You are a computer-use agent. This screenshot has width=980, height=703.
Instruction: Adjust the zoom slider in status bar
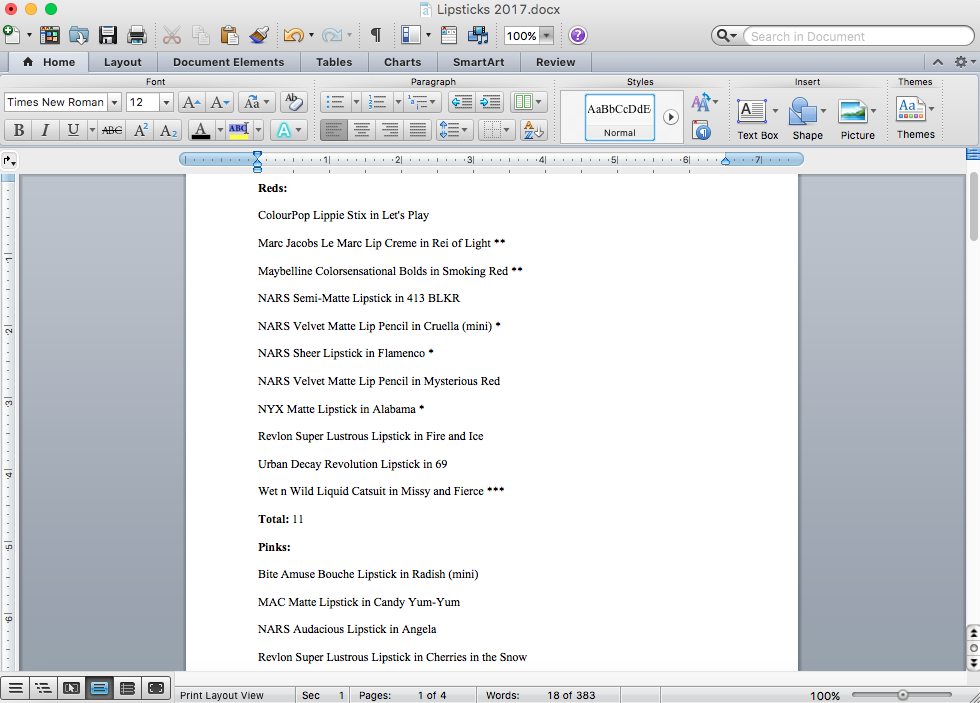pyautogui.click(x=903, y=695)
